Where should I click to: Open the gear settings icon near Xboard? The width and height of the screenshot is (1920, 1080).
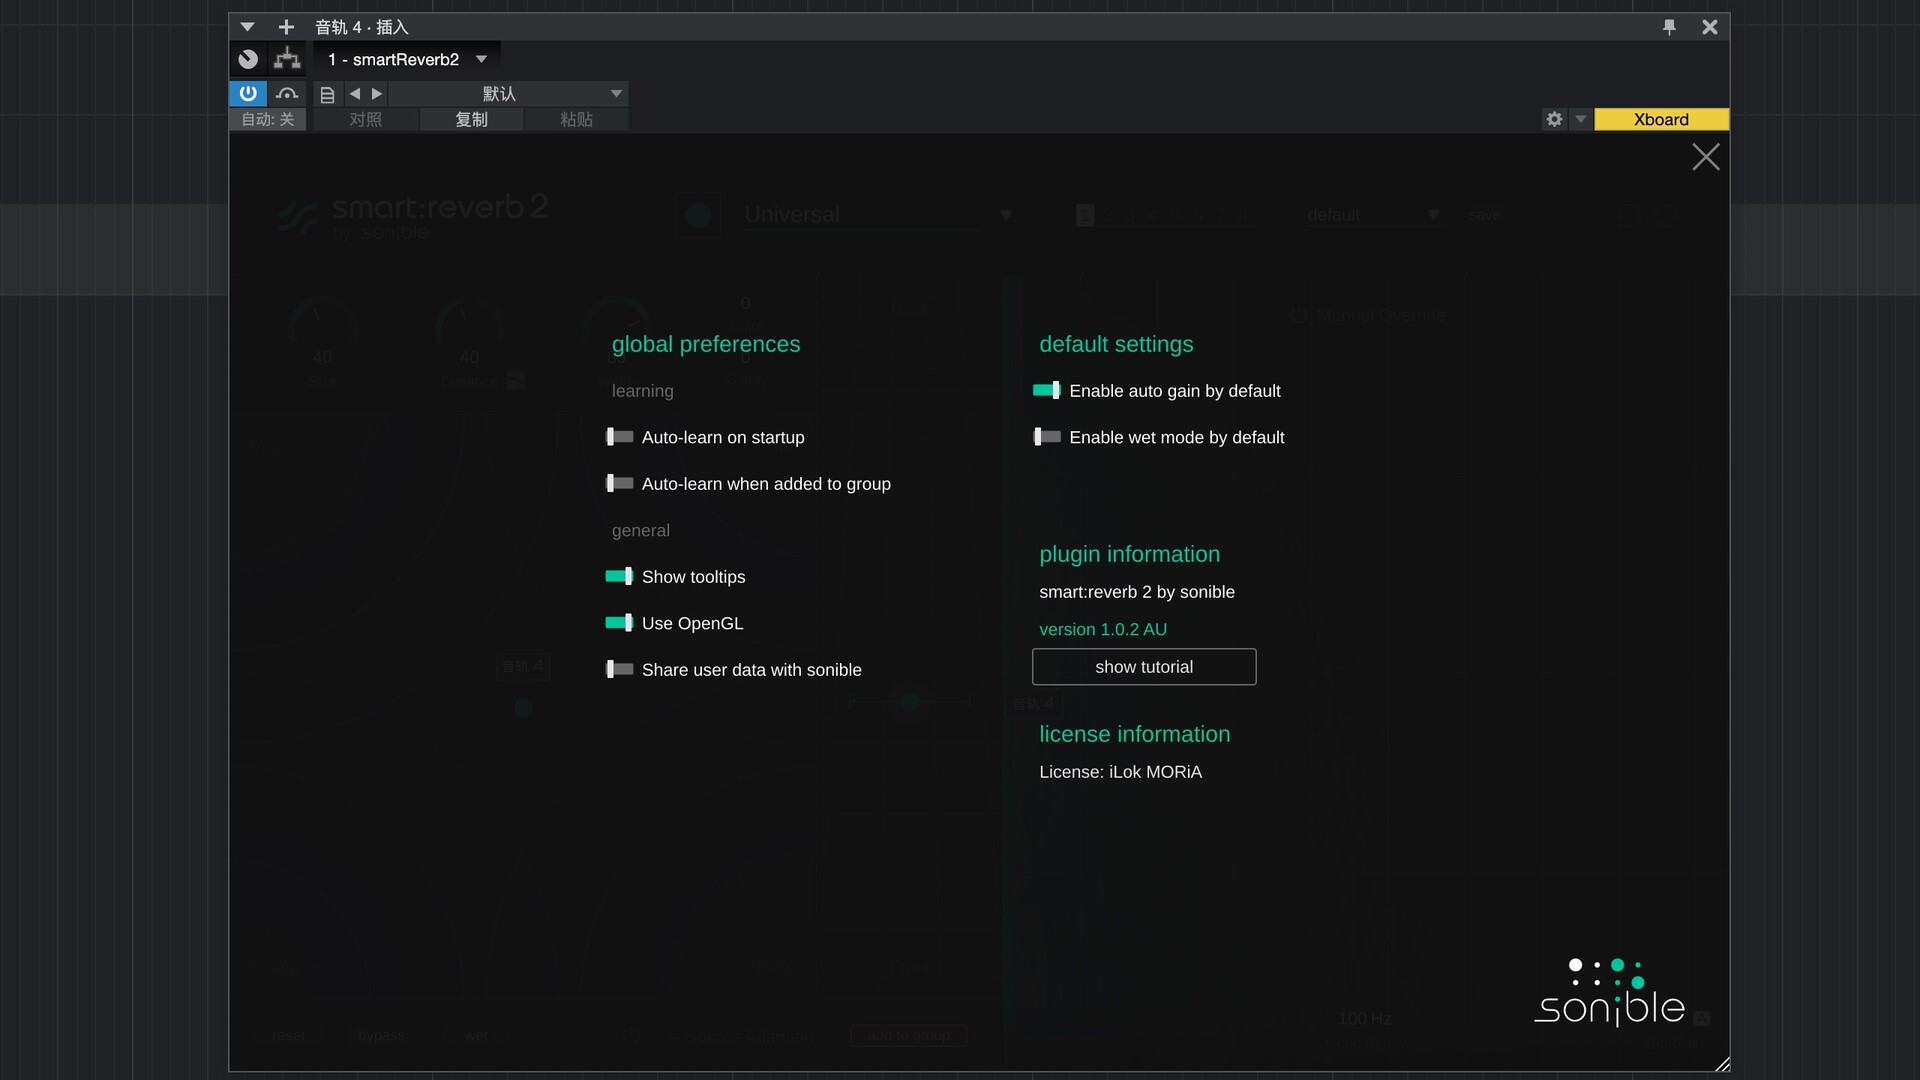(1554, 119)
